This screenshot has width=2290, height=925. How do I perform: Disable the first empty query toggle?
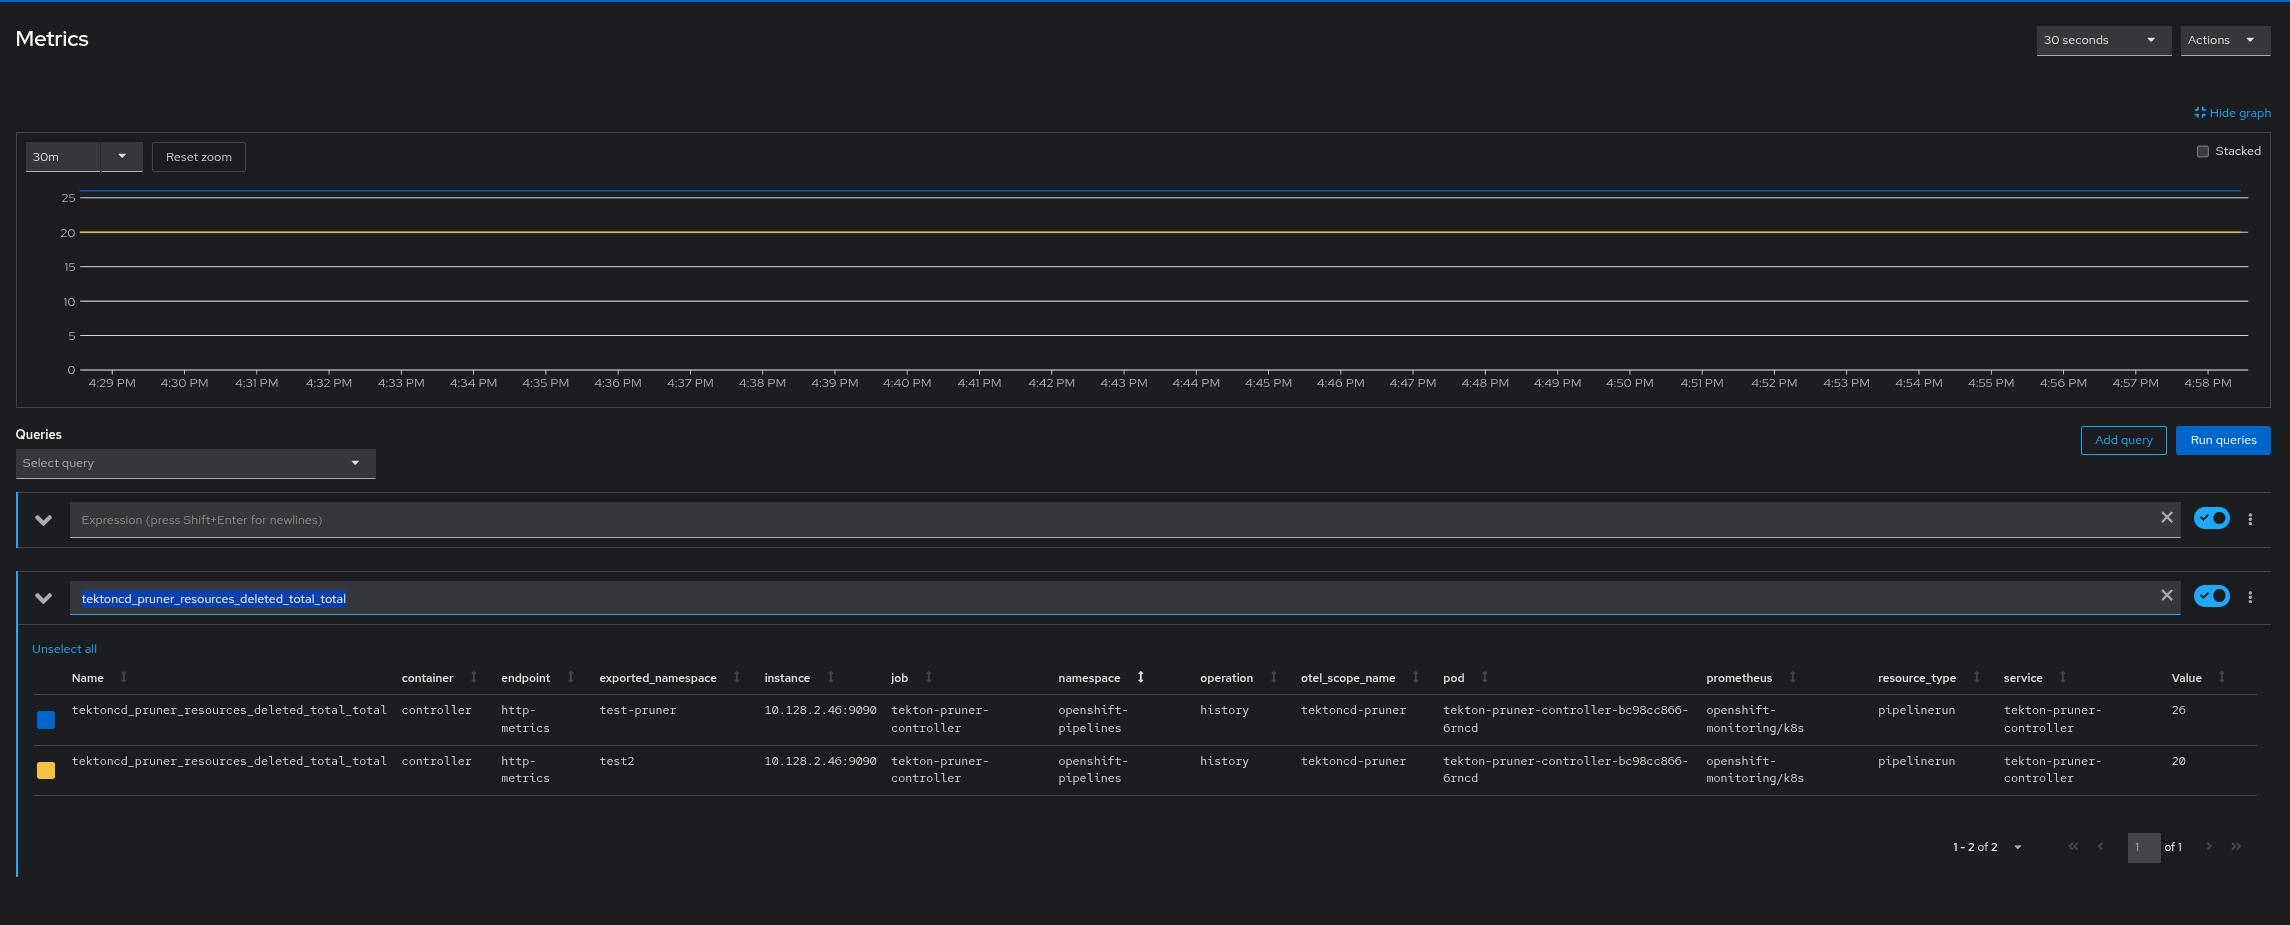pyautogui.click(x=2211, y=518)
